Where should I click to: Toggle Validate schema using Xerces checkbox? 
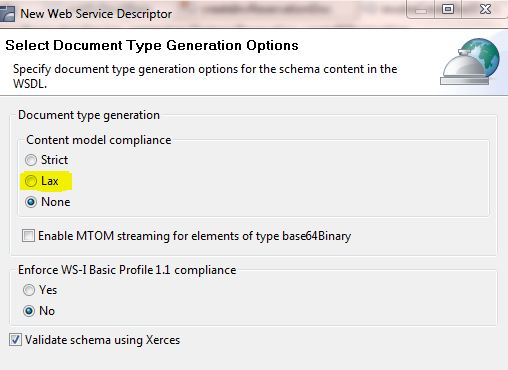(15, 340)
